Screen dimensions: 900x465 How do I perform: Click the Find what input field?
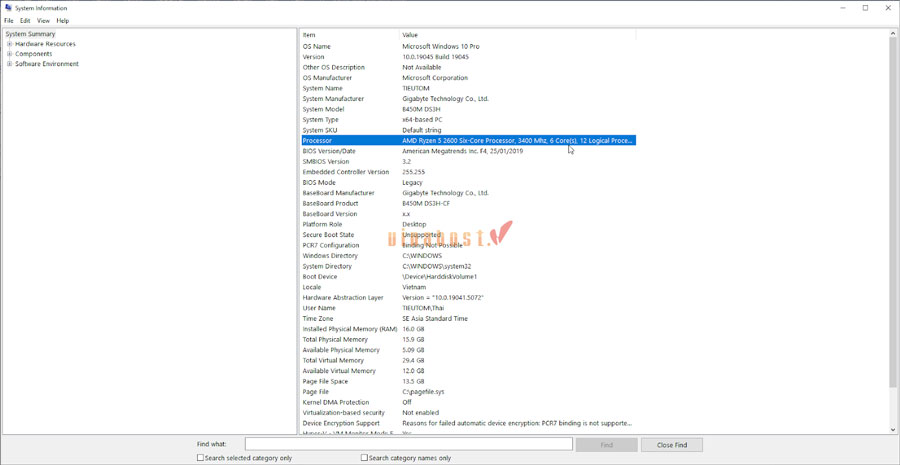point(408,444)
